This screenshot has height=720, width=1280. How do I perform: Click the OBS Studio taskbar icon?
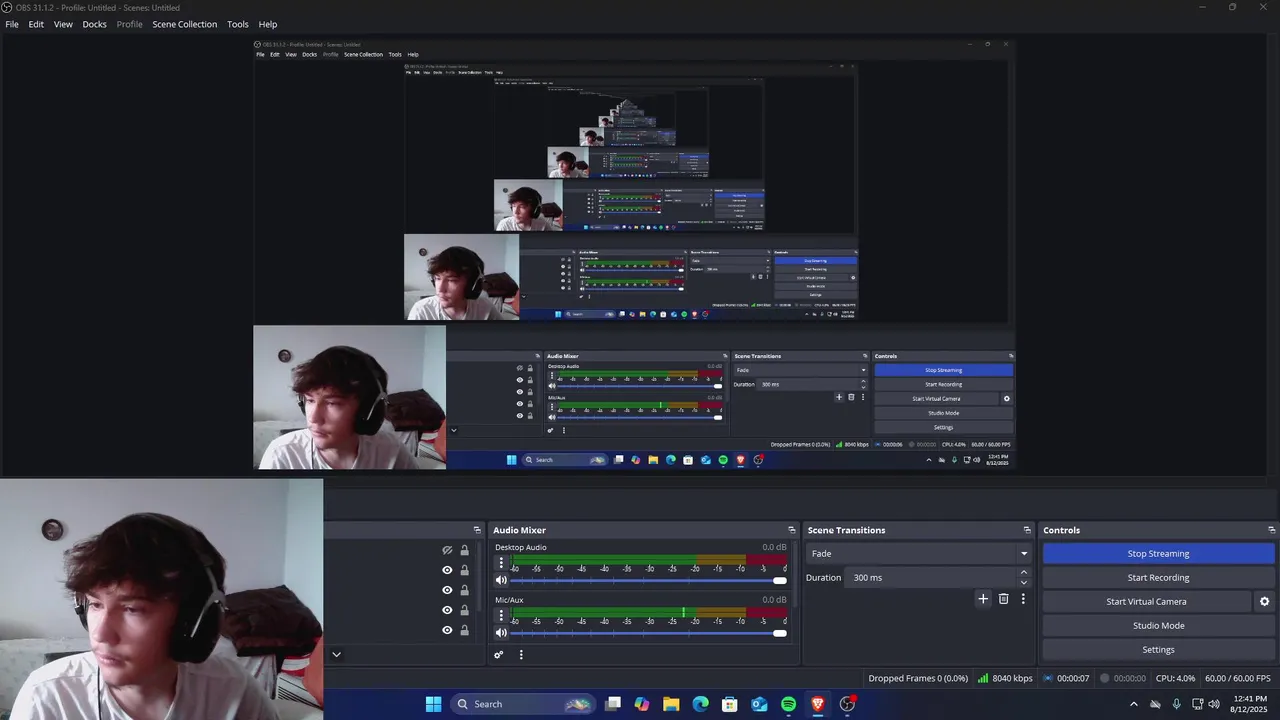click(x=848, y=704)
